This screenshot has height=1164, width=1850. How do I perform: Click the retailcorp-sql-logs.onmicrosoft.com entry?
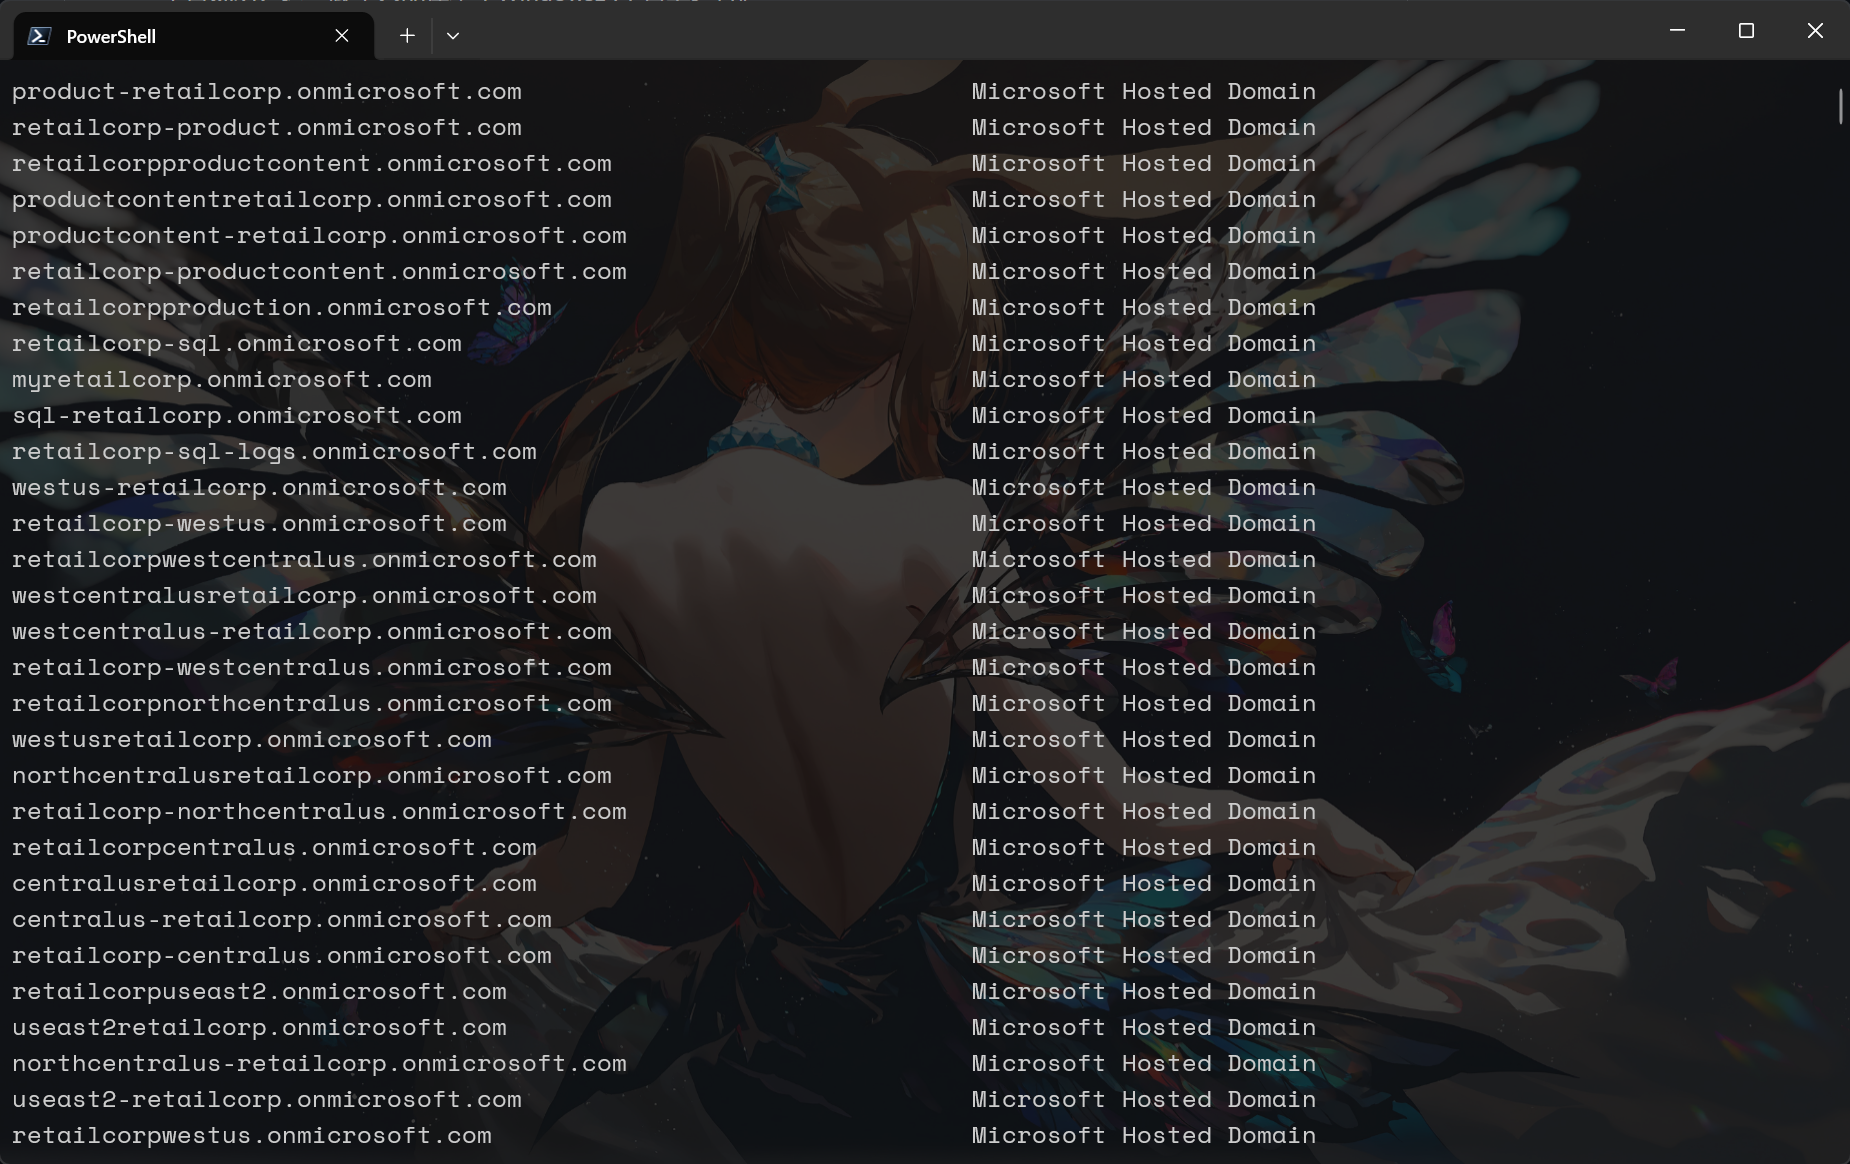pos(274,452)
